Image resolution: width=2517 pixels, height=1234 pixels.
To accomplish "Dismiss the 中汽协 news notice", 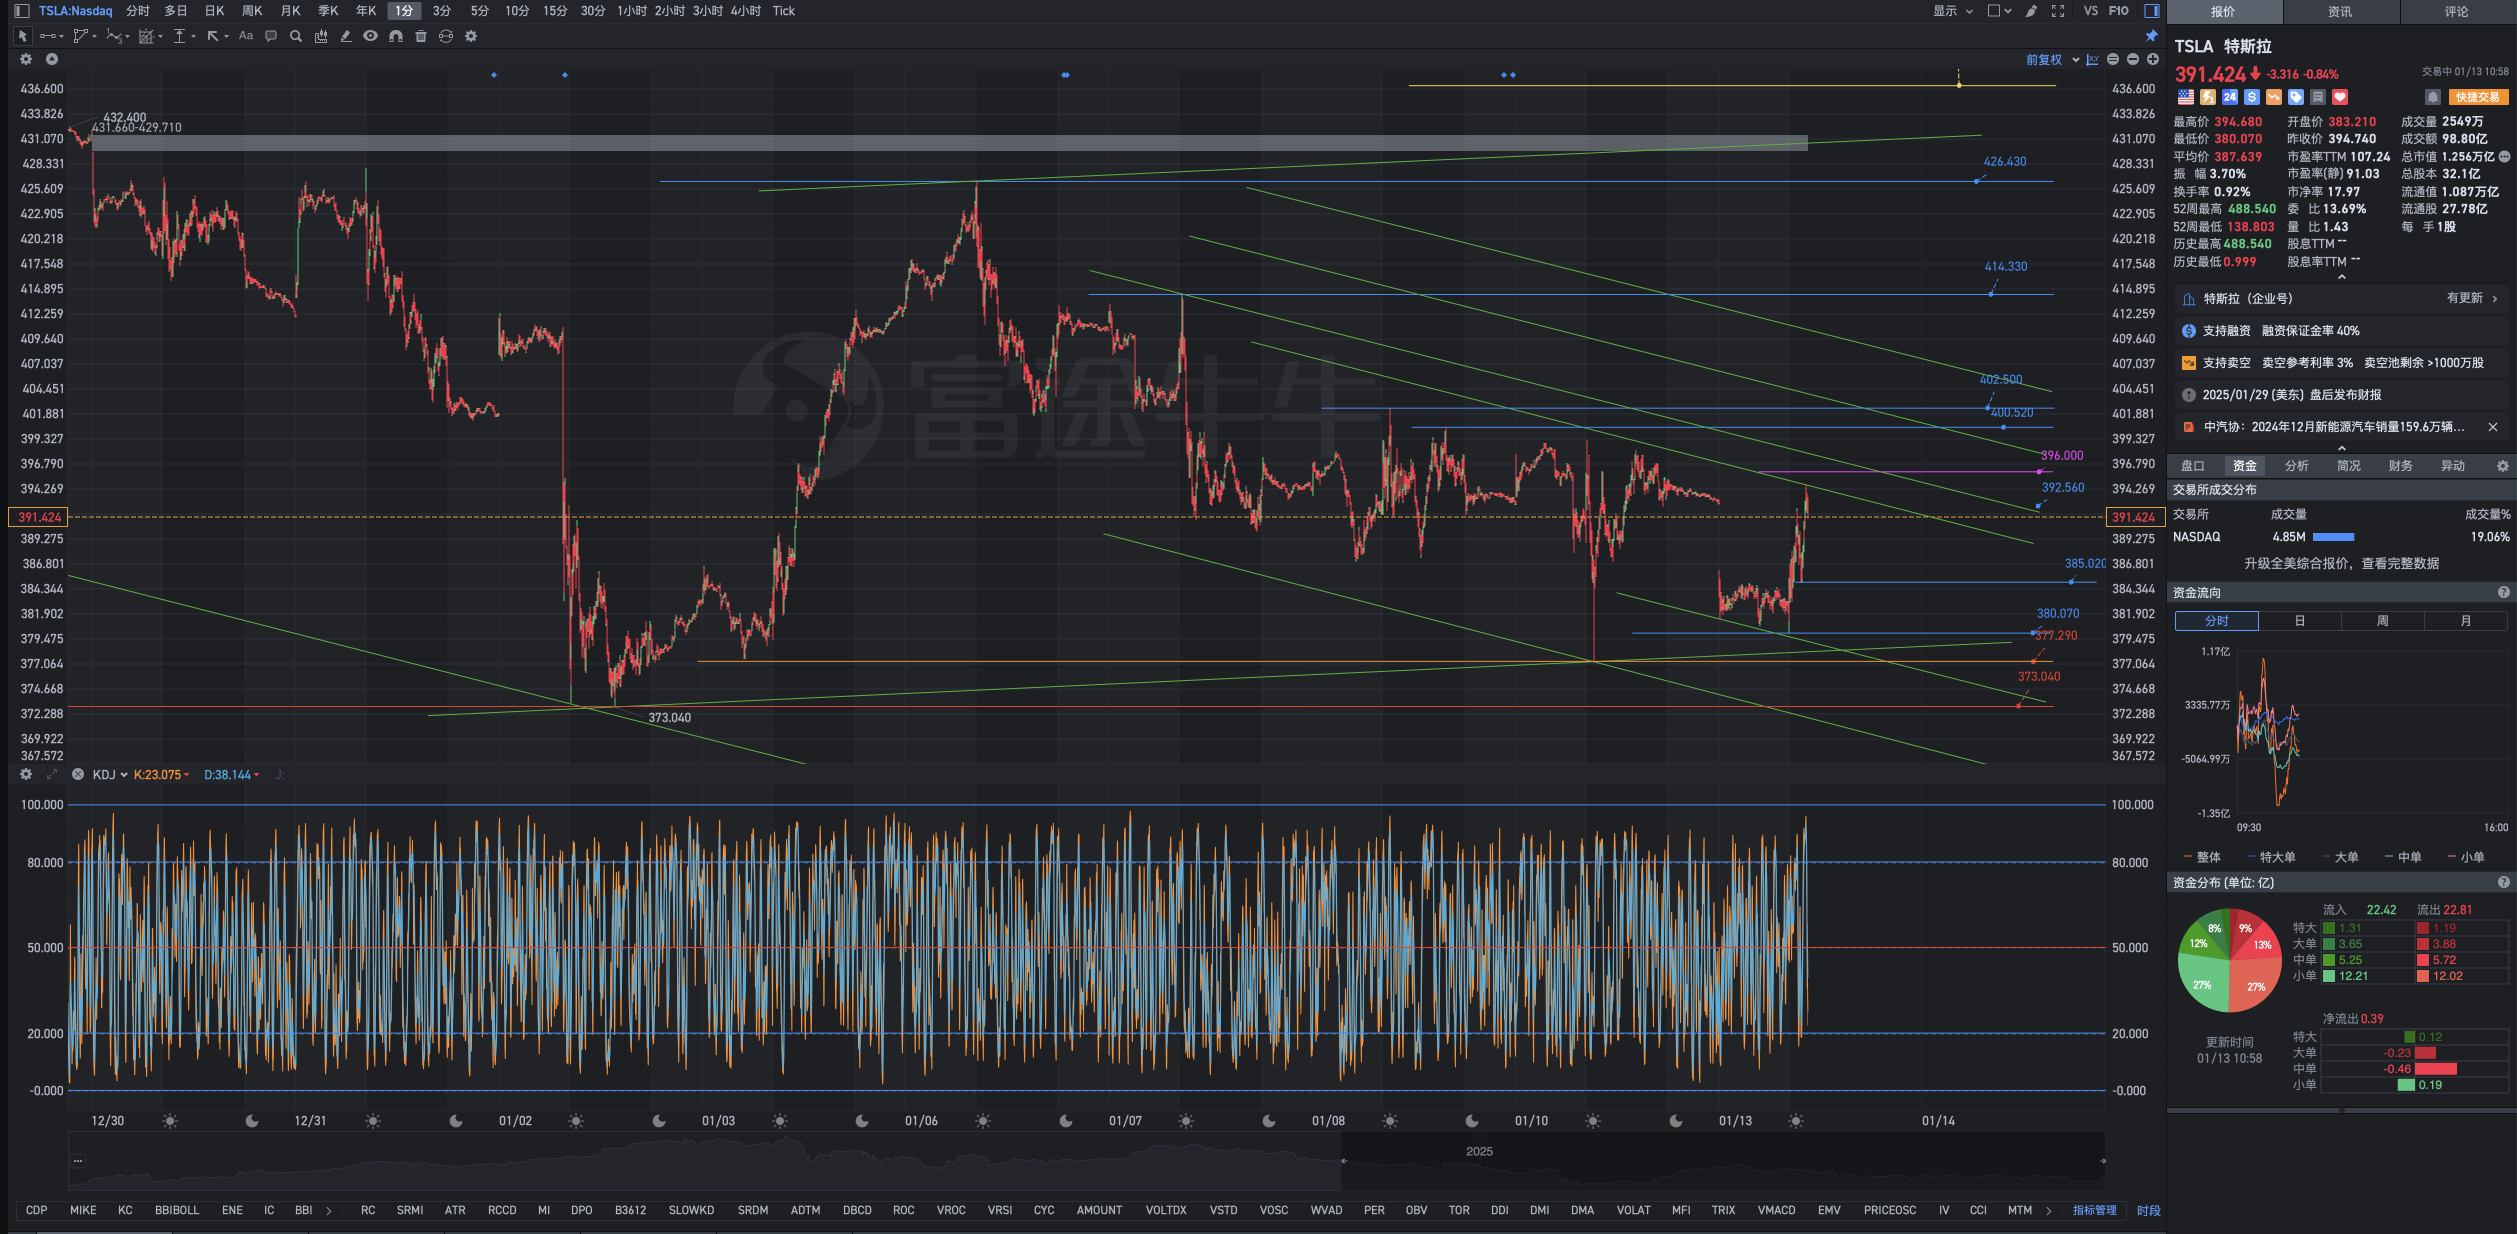I will [x=2493, y=427].
